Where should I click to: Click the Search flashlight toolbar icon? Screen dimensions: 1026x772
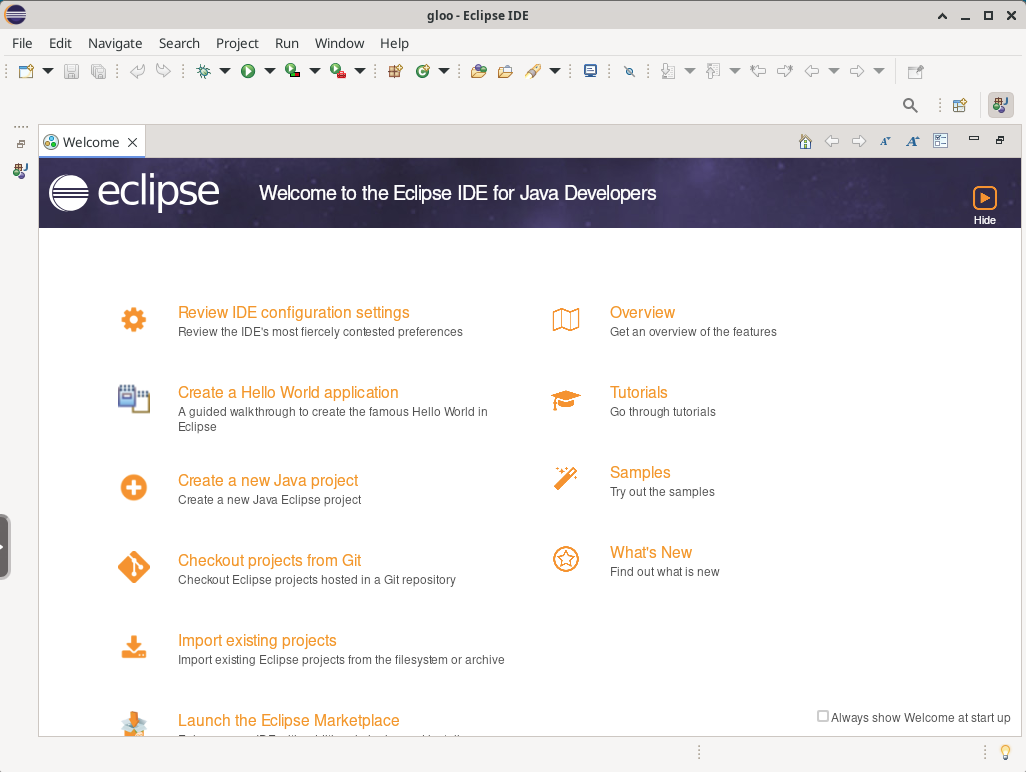pos(533,71)
